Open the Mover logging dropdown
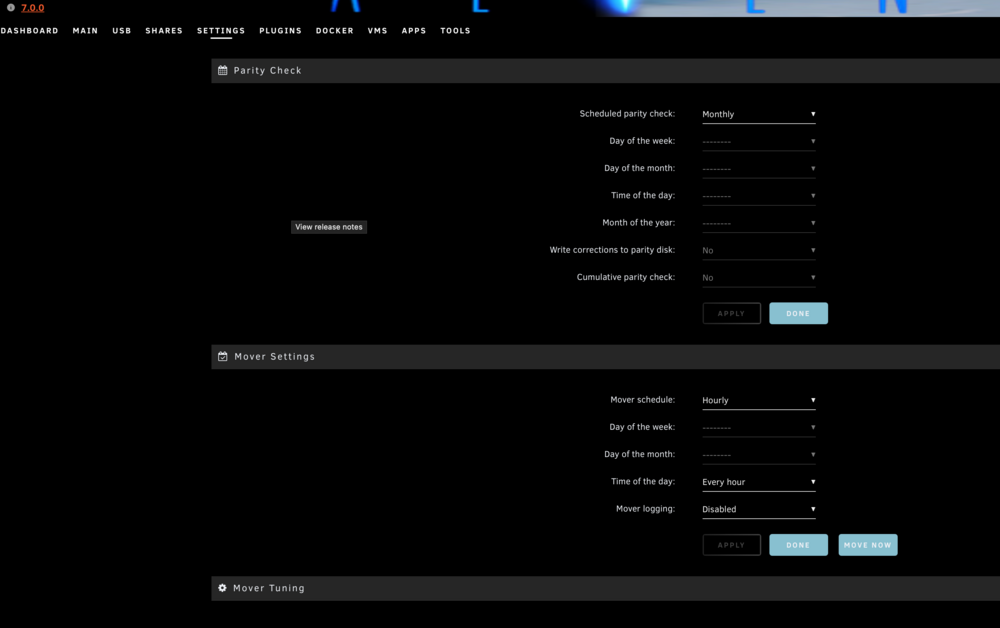The width and height of the screenshot is (1000, 628). (x=759, y=509)
